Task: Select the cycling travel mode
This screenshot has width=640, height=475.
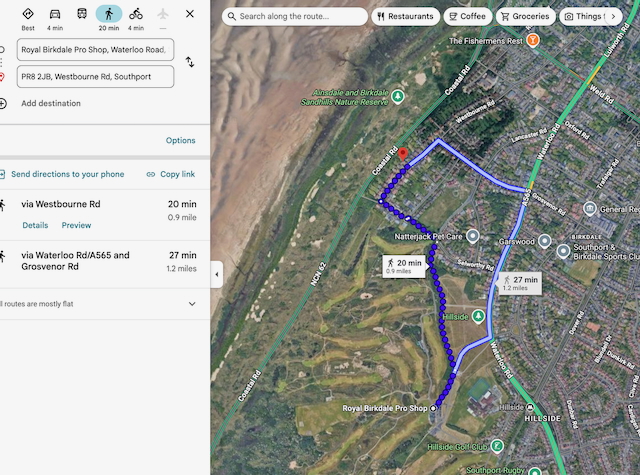Action: [136, 14]
